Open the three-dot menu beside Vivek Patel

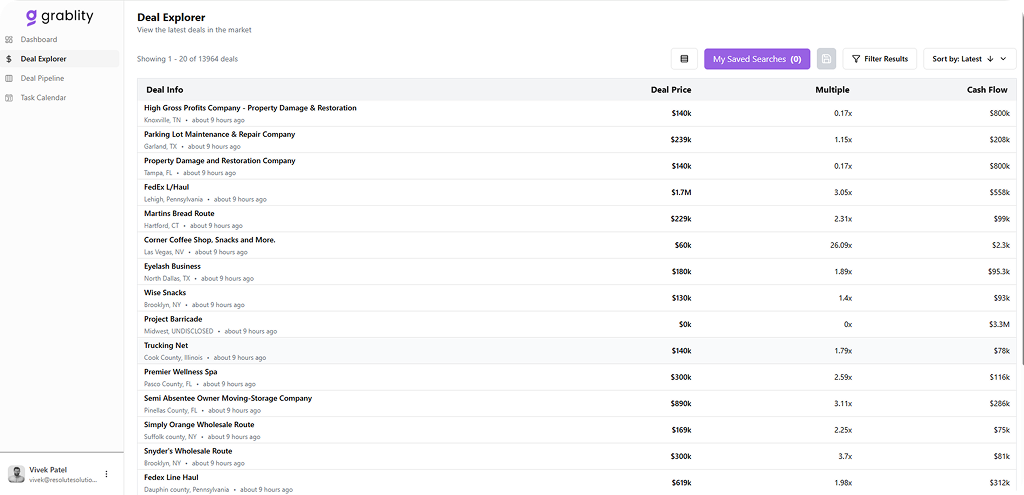point(107,474)
